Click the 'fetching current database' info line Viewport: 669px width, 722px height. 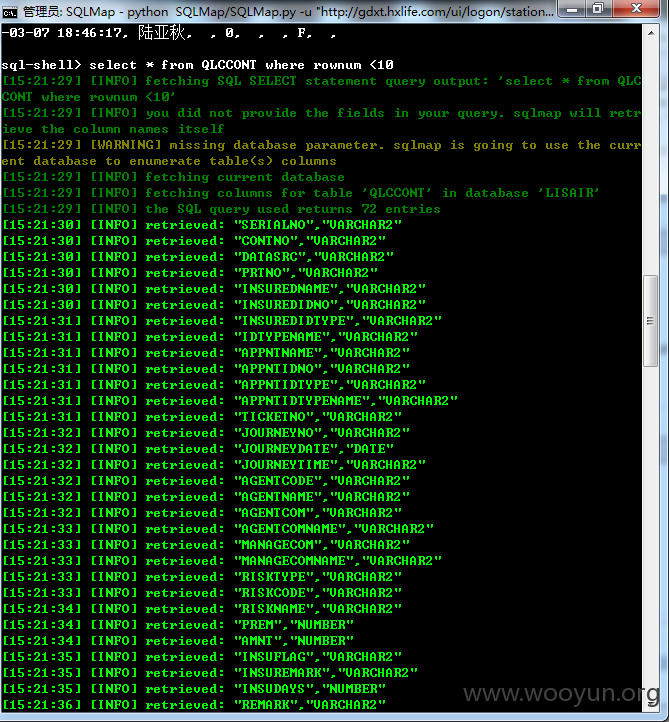173,177
